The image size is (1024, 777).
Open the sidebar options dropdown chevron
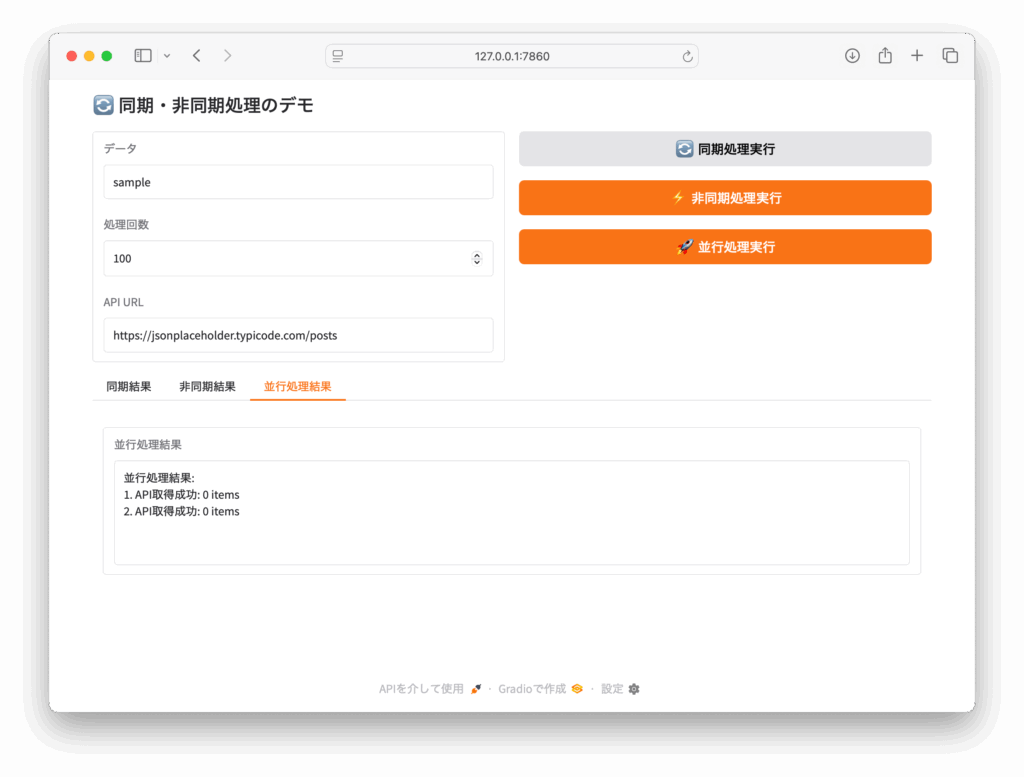167,56
